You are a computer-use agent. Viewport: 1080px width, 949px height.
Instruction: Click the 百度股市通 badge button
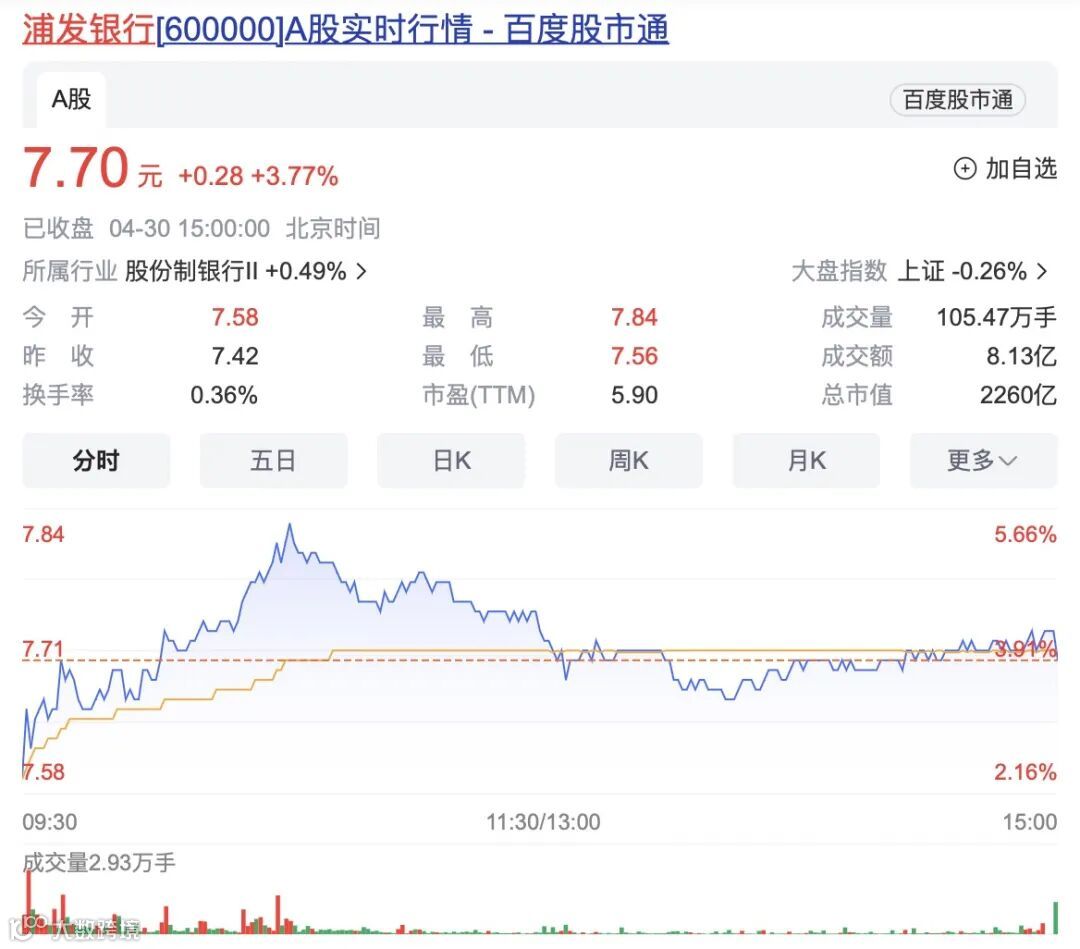tap(957, 100)
